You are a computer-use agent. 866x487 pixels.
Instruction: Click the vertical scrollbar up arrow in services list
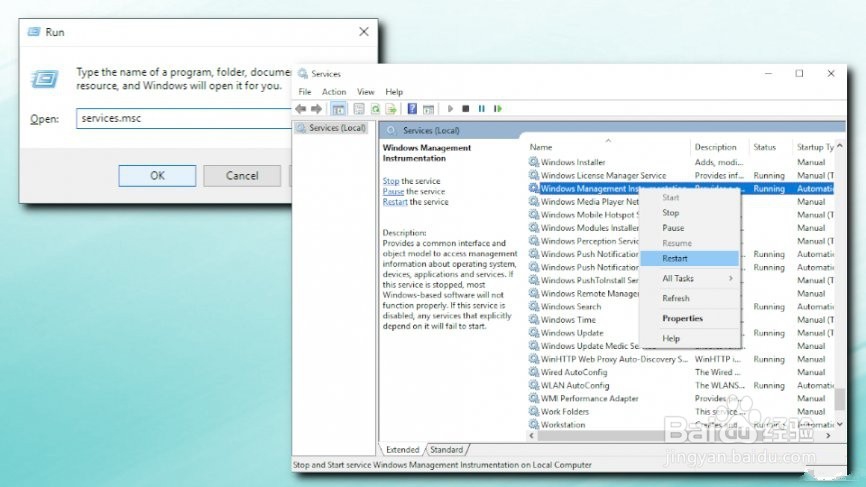(840, 146)
